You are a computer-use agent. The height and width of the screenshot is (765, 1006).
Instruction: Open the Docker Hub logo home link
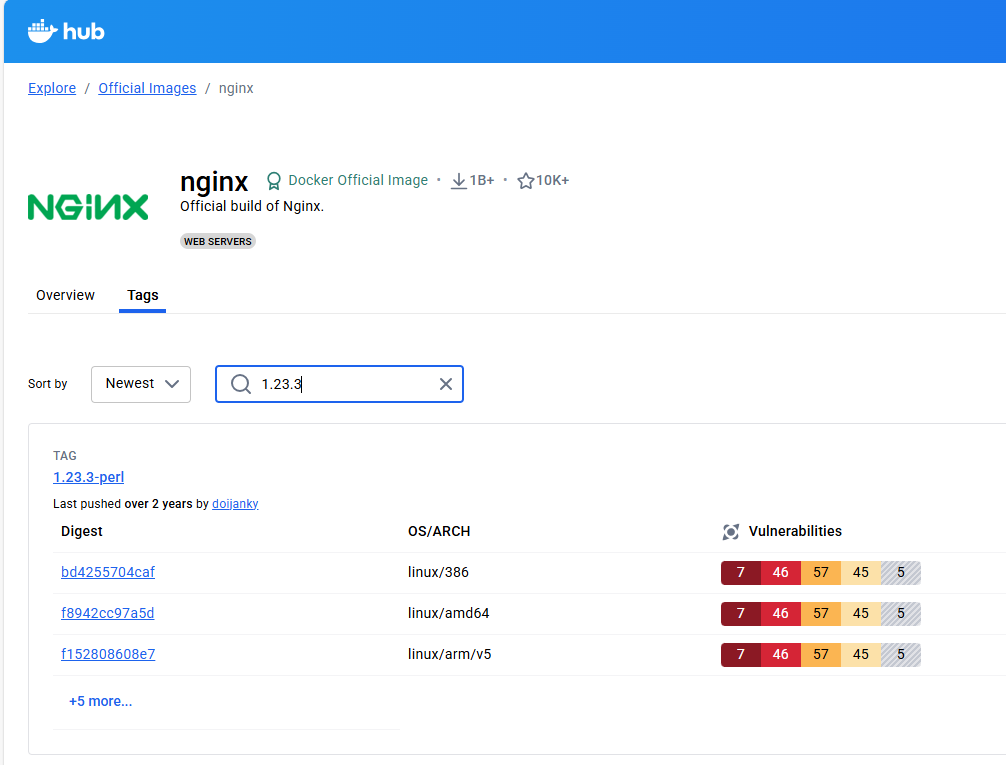(x=66, y=31)
